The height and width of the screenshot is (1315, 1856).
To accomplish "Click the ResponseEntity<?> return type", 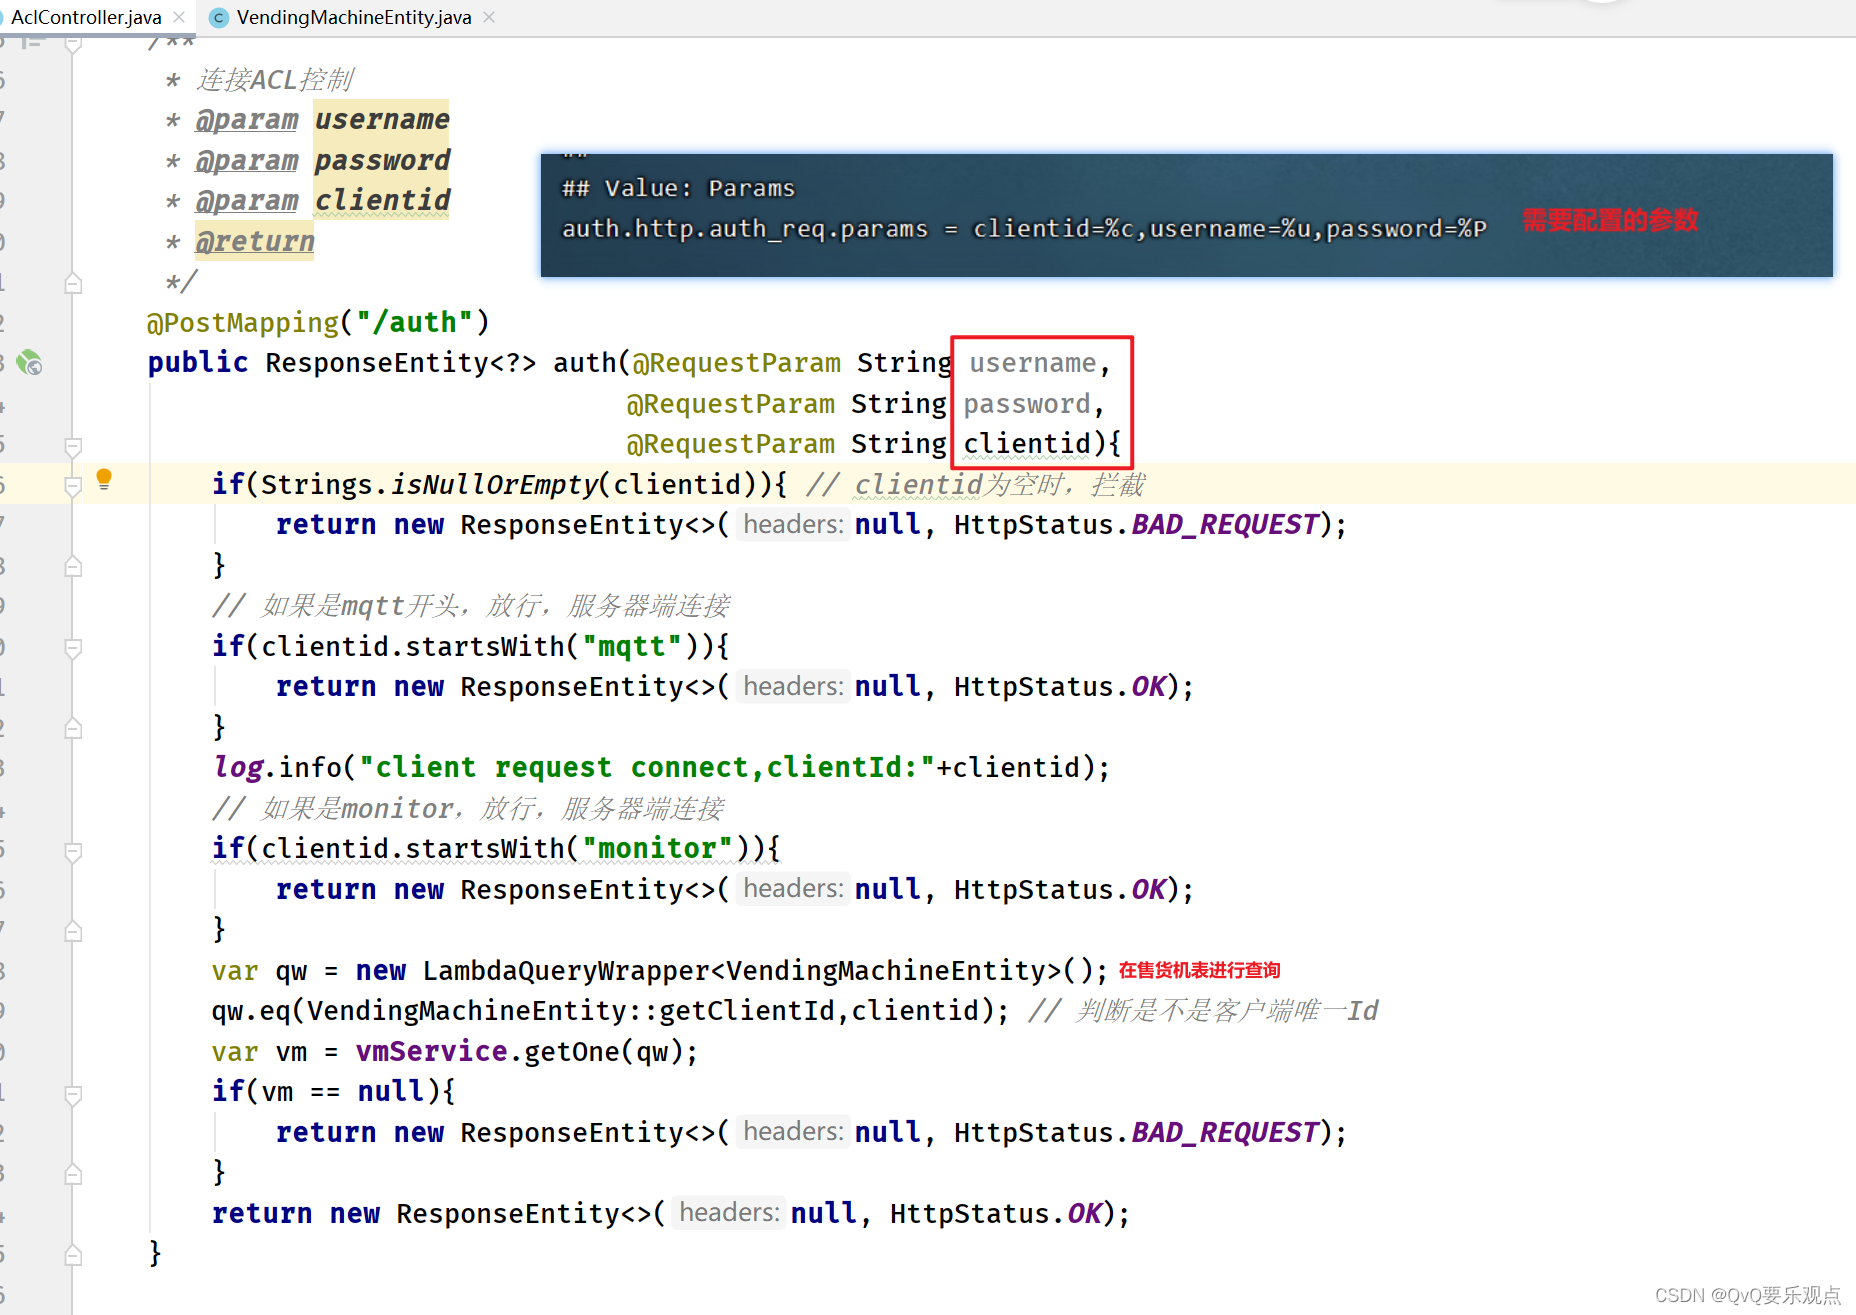I will [x=400, y=363].
